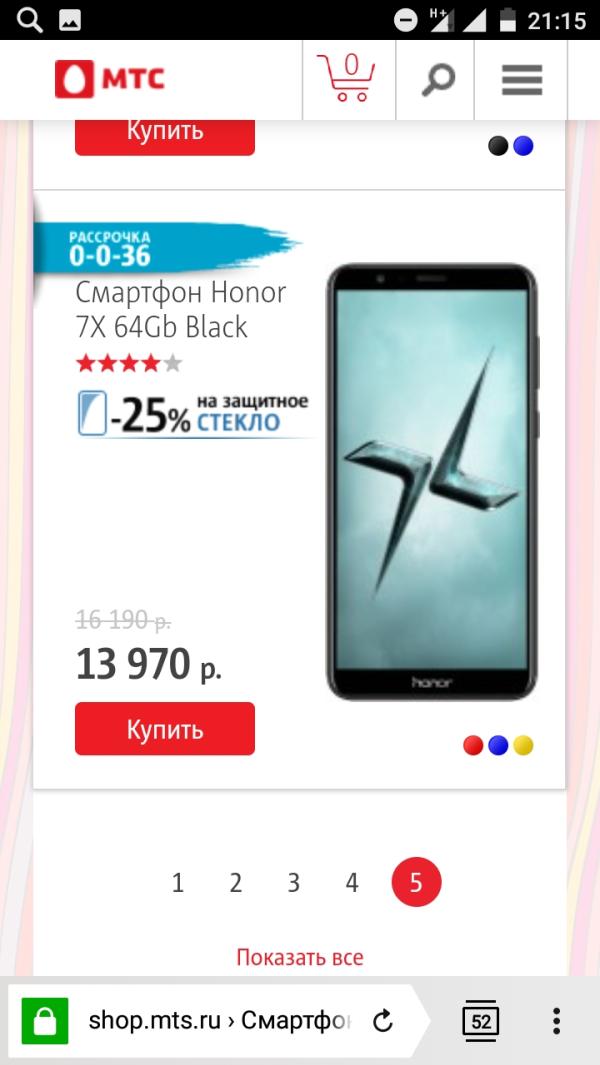600x1065 pixels.
Task: Open Смартфон Honor 7X 64Gb Black title
Action: [x=181, y=310]
